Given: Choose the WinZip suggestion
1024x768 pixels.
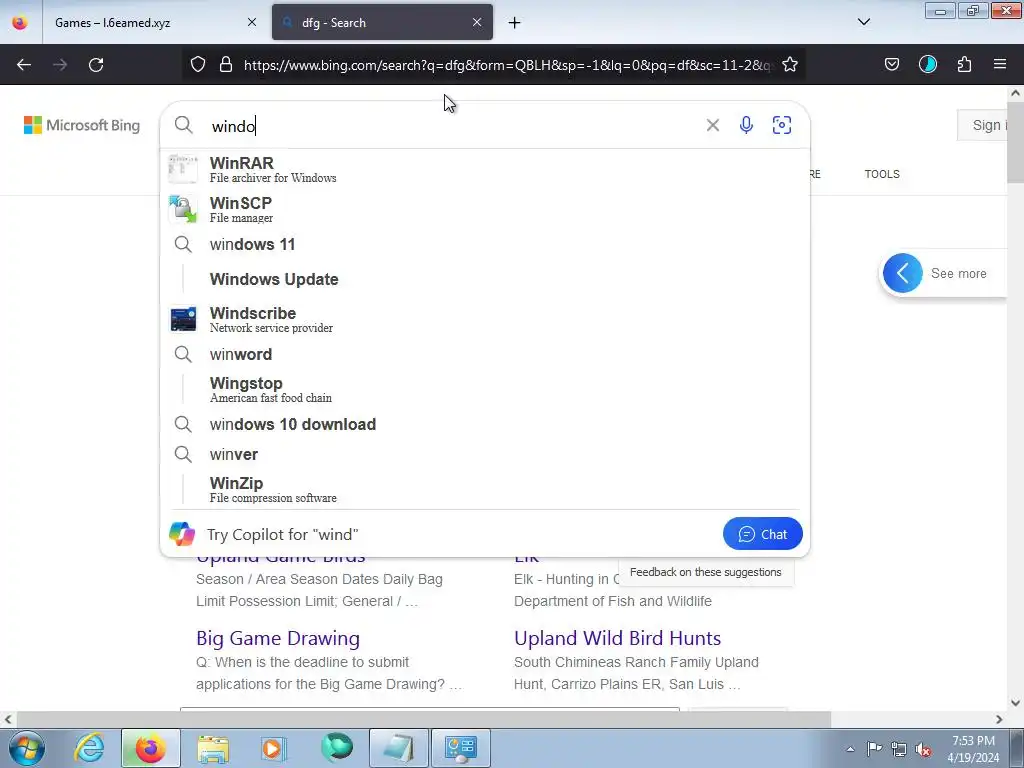Looking at the screenshot, I should point(485,489).
